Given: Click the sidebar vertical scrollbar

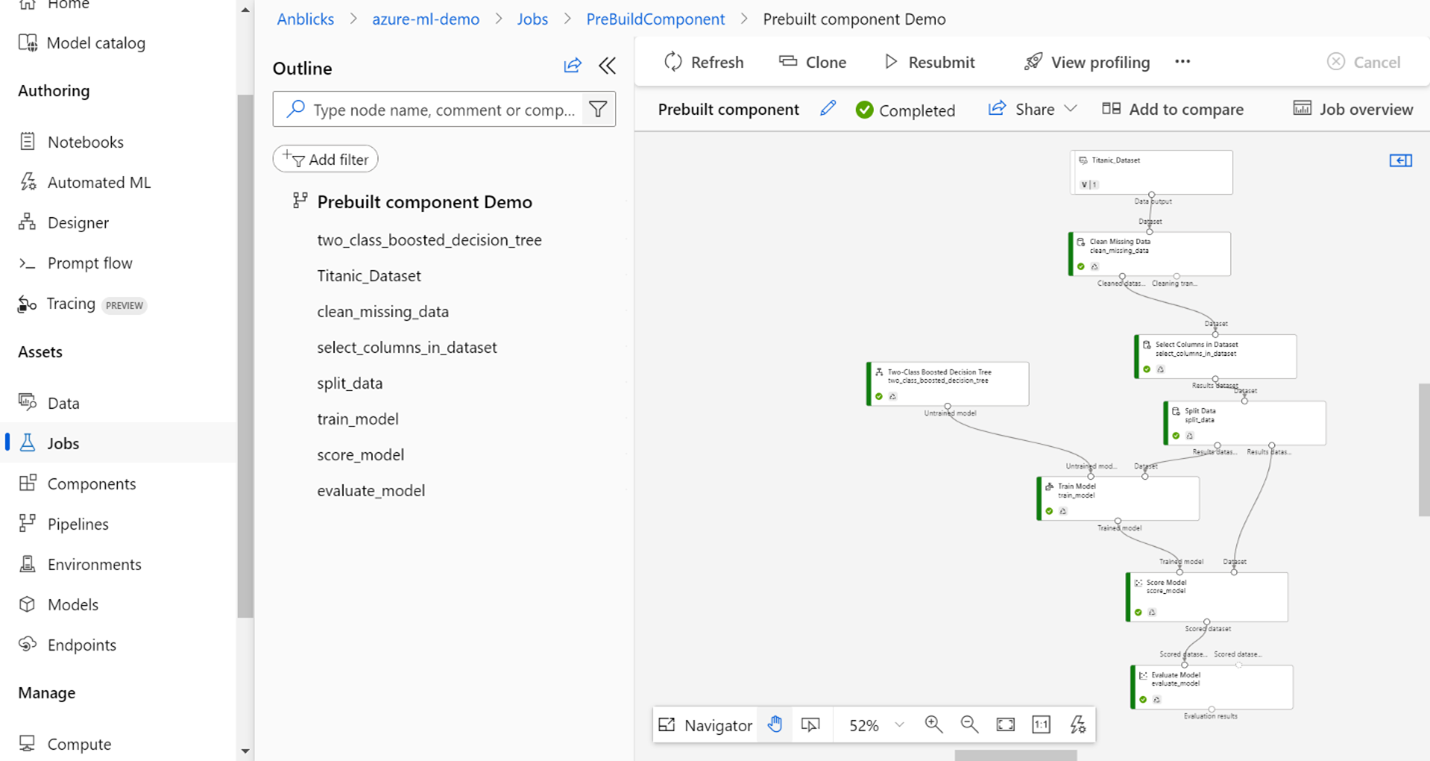Looking at the screenshot, I should [246, 356].
